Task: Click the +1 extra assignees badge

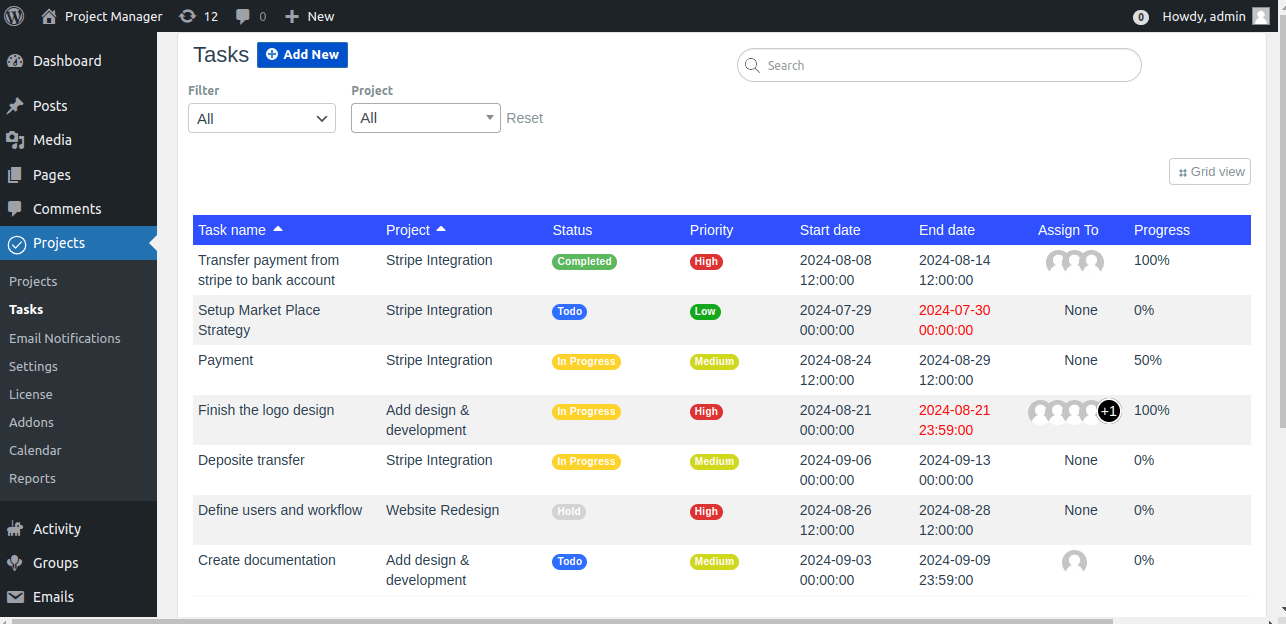Action: tap(1109, 411)
